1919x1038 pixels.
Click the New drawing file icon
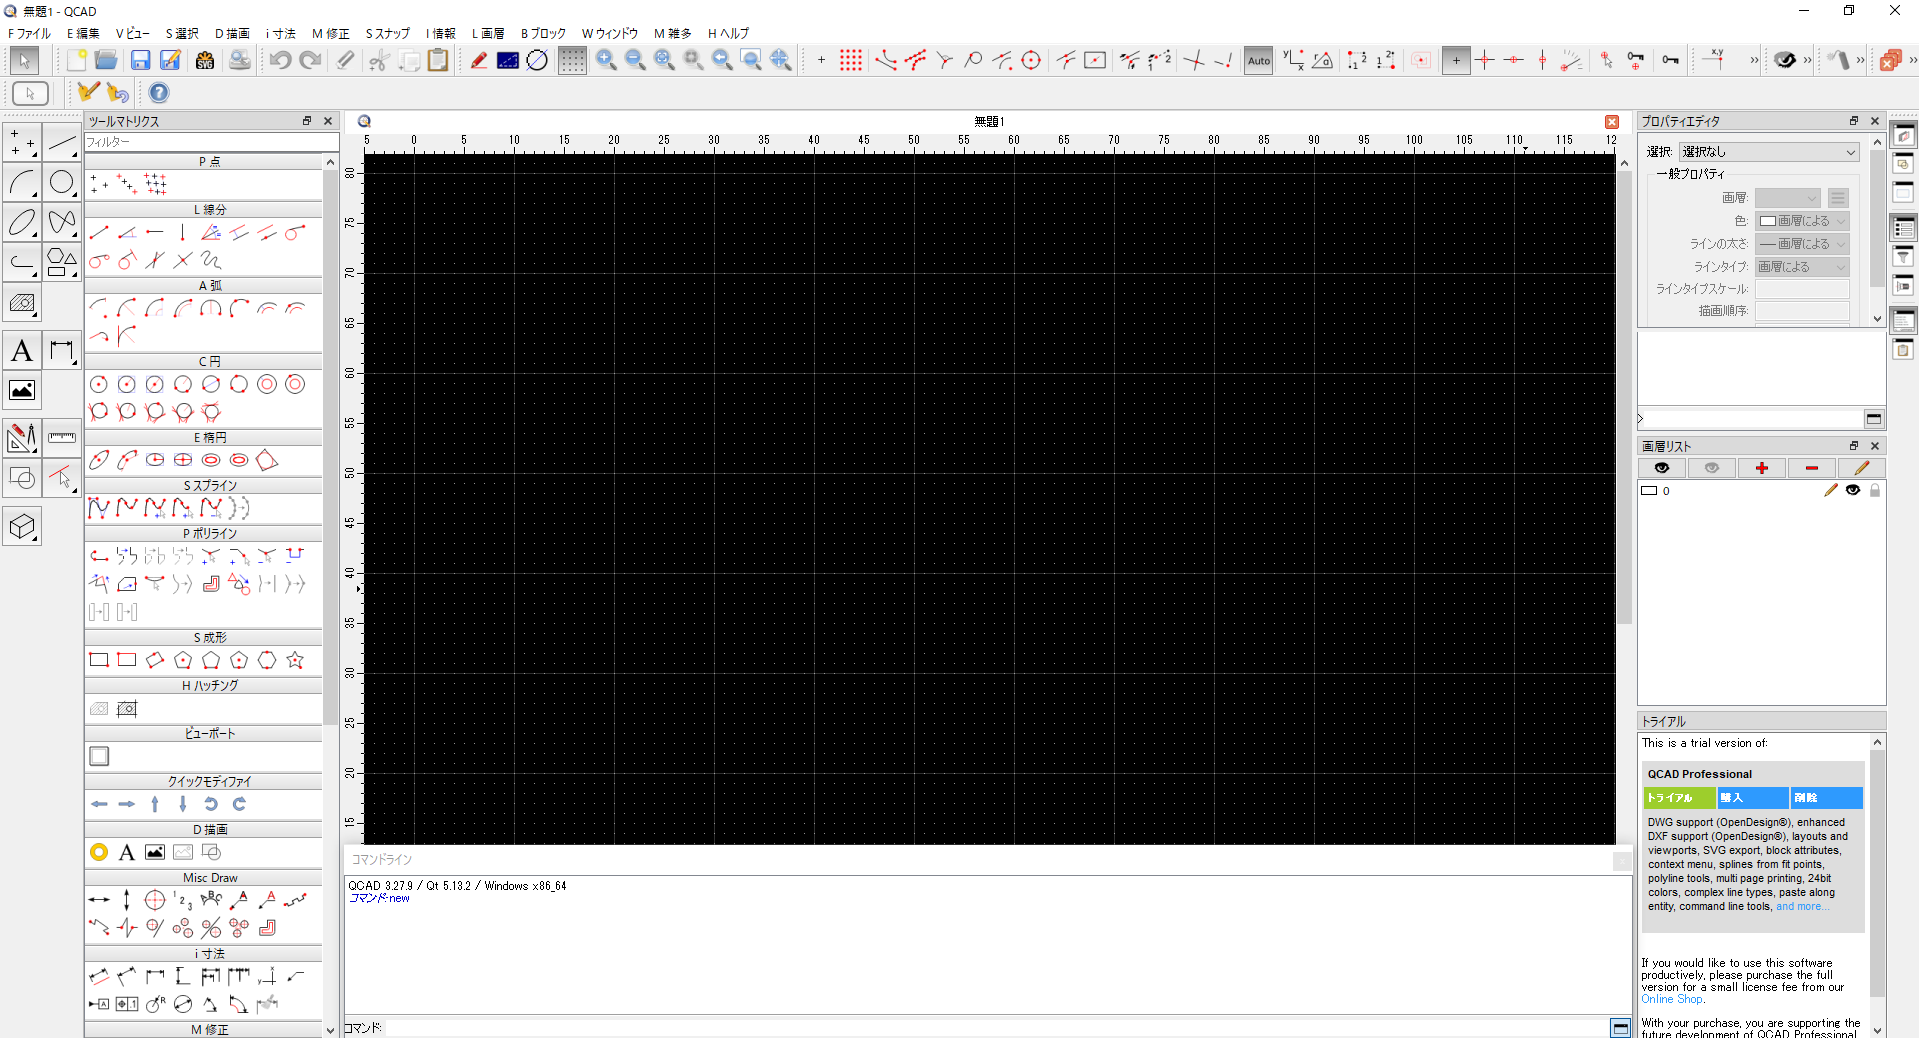(x=77, y=60)
